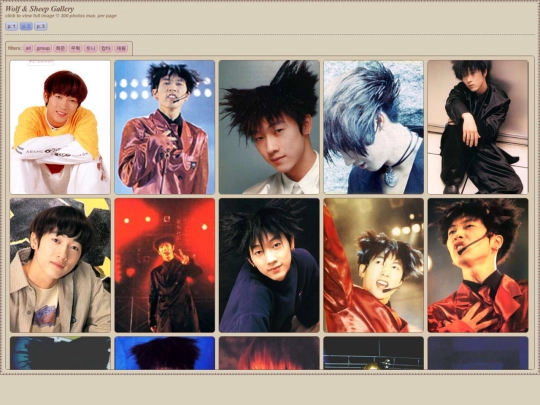The image size is (540, 405).
Task: Open photo of person in beige jacket
Action: point(60,265)
